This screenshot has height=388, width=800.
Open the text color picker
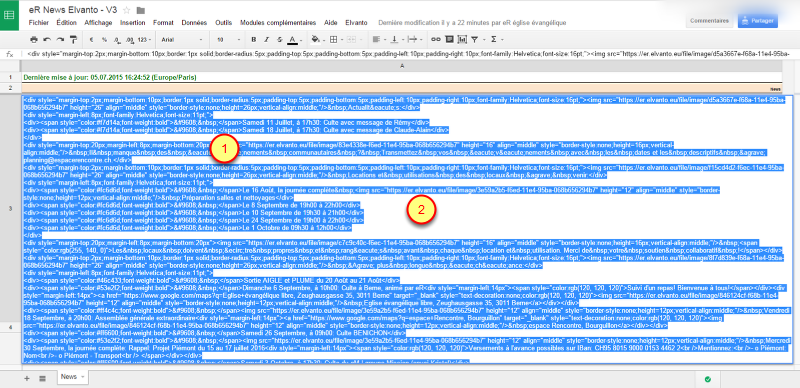pos(295,39)
